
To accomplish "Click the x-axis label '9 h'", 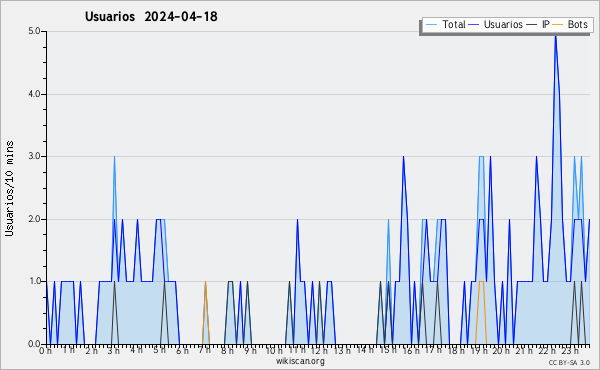I will coord(250,351).
